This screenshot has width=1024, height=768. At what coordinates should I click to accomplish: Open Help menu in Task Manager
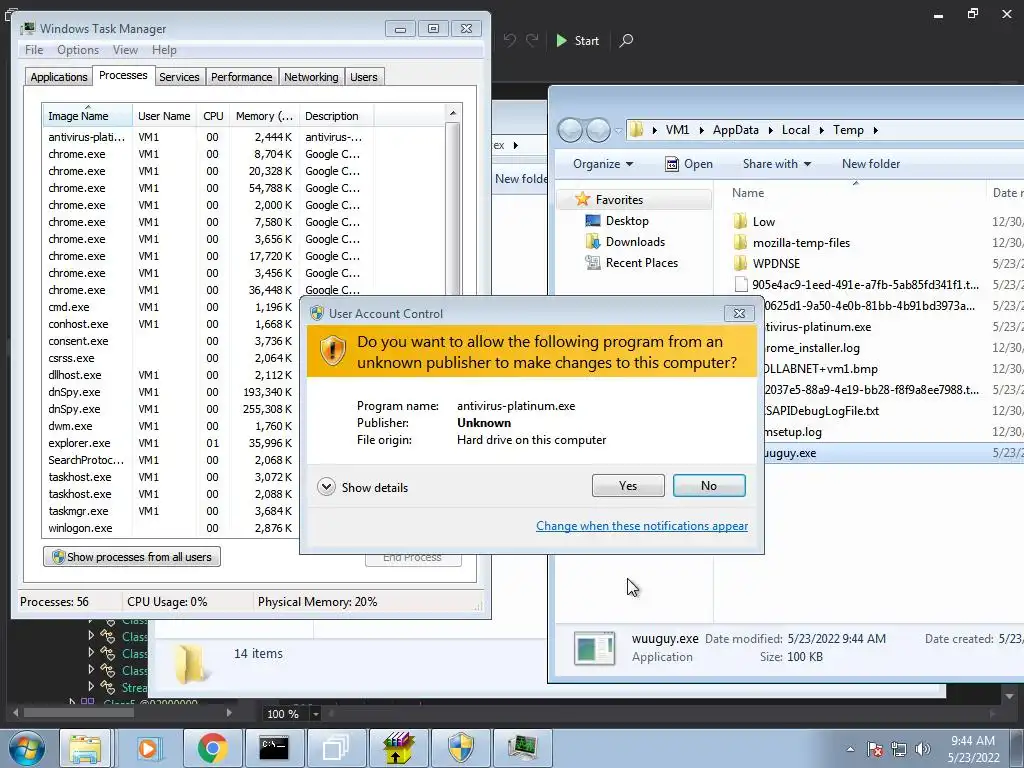click(164, 50)
